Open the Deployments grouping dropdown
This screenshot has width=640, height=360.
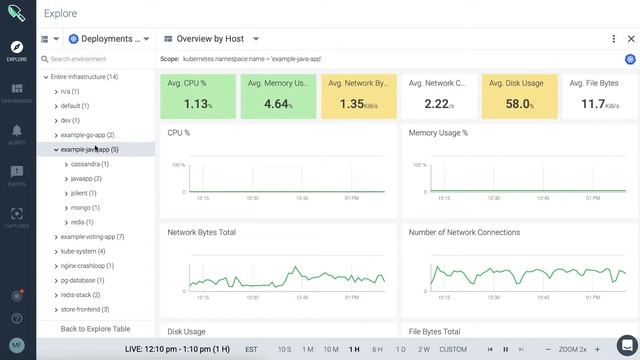(109, 39)
